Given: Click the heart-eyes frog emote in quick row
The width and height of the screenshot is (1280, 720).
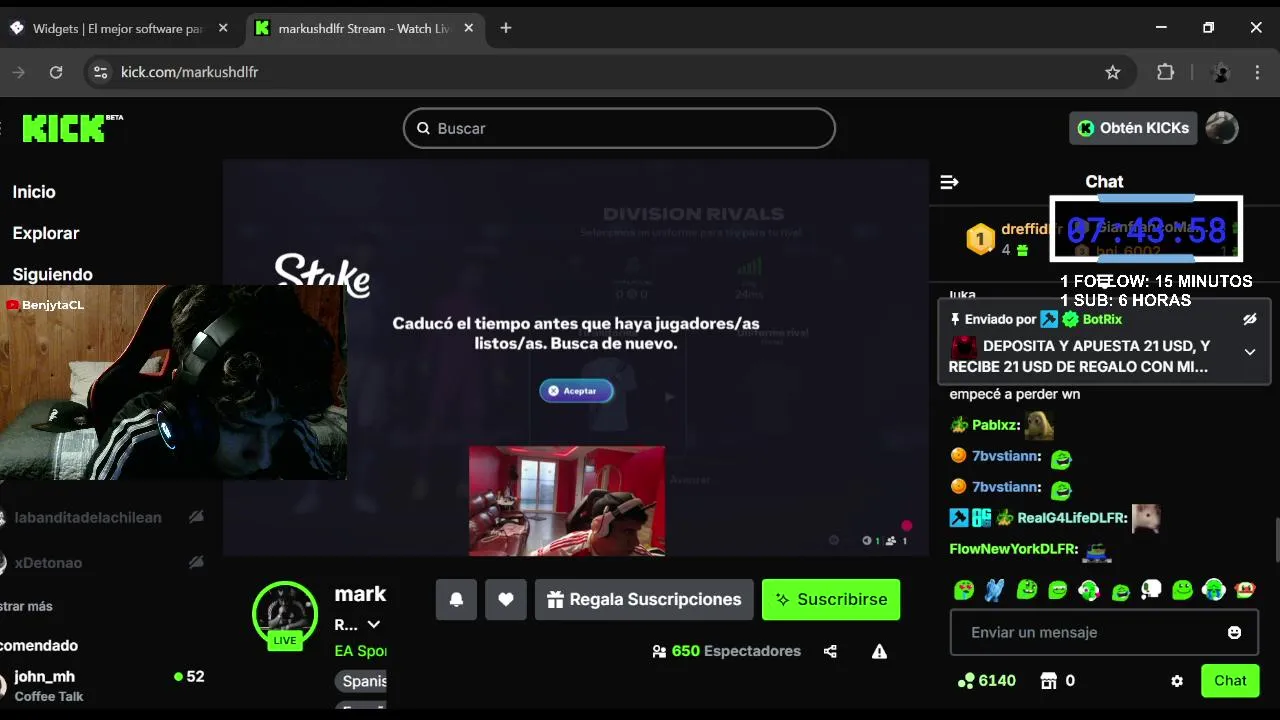Looking at the screenshot, I should tap(964, 590).
